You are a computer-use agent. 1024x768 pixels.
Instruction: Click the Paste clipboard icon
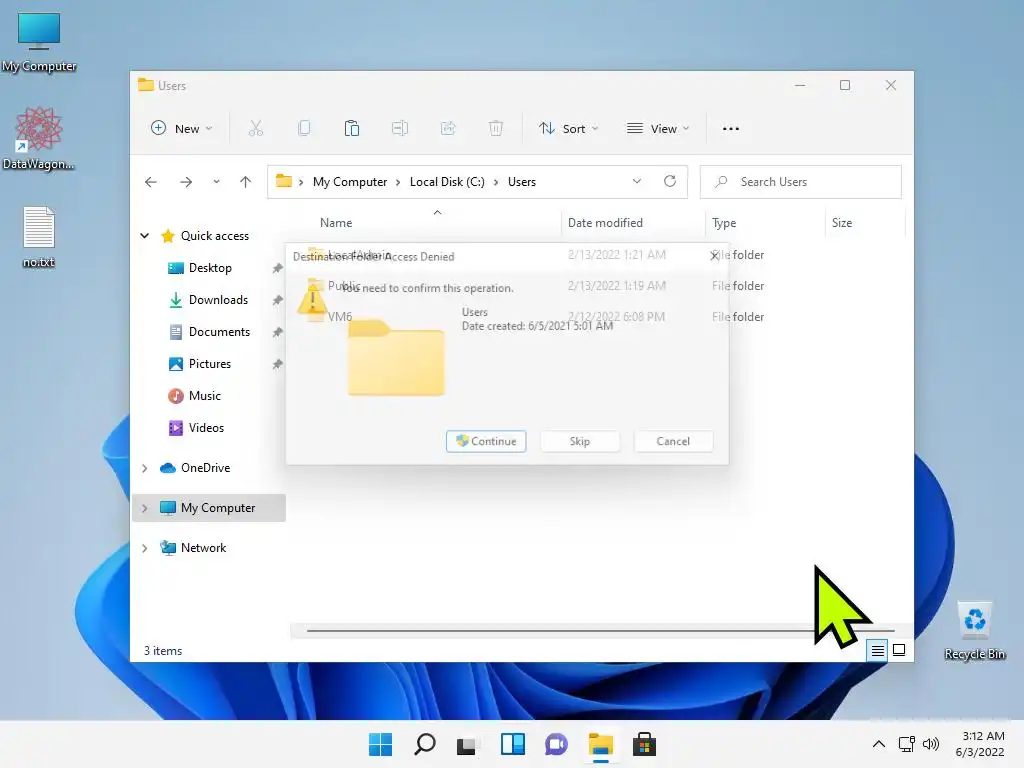click(x=351, y=129)
